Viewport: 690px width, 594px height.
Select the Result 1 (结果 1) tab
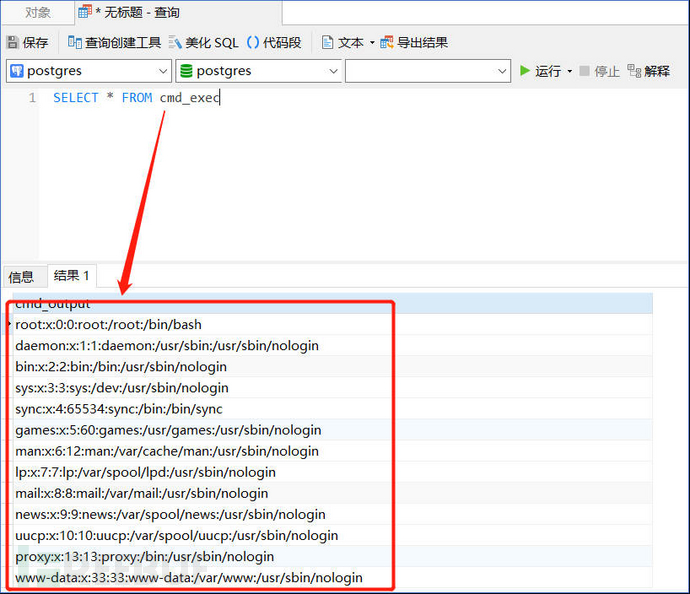(72, 276)
